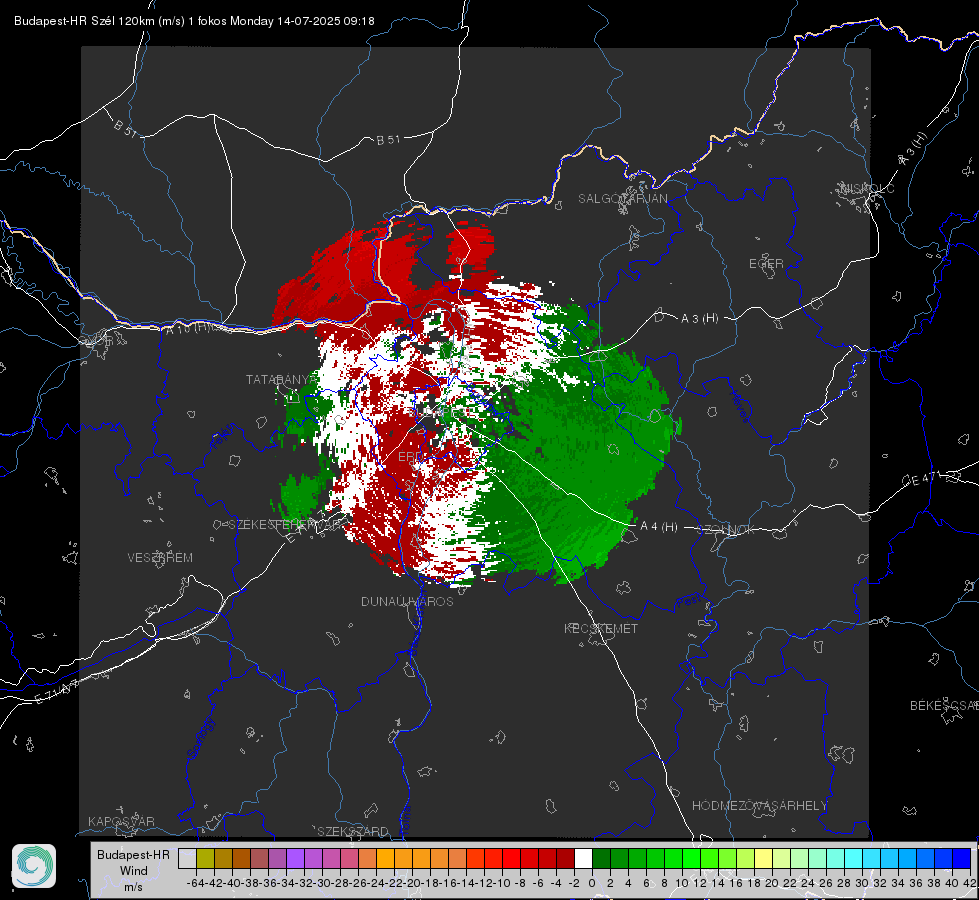979x900 pixels.
Task: Pick the light grey first legend swatch
Action: [187, 858]
